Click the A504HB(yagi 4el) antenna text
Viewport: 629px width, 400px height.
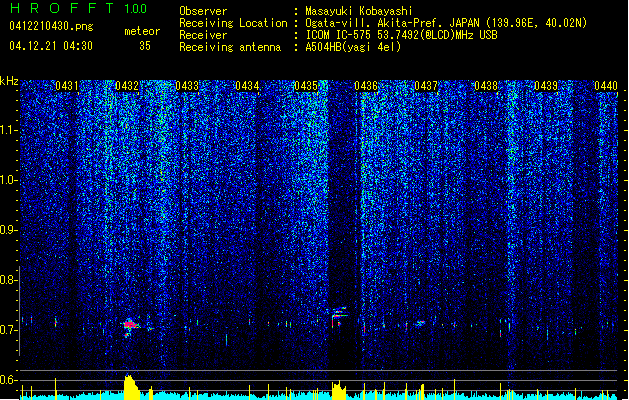(353, 47)
